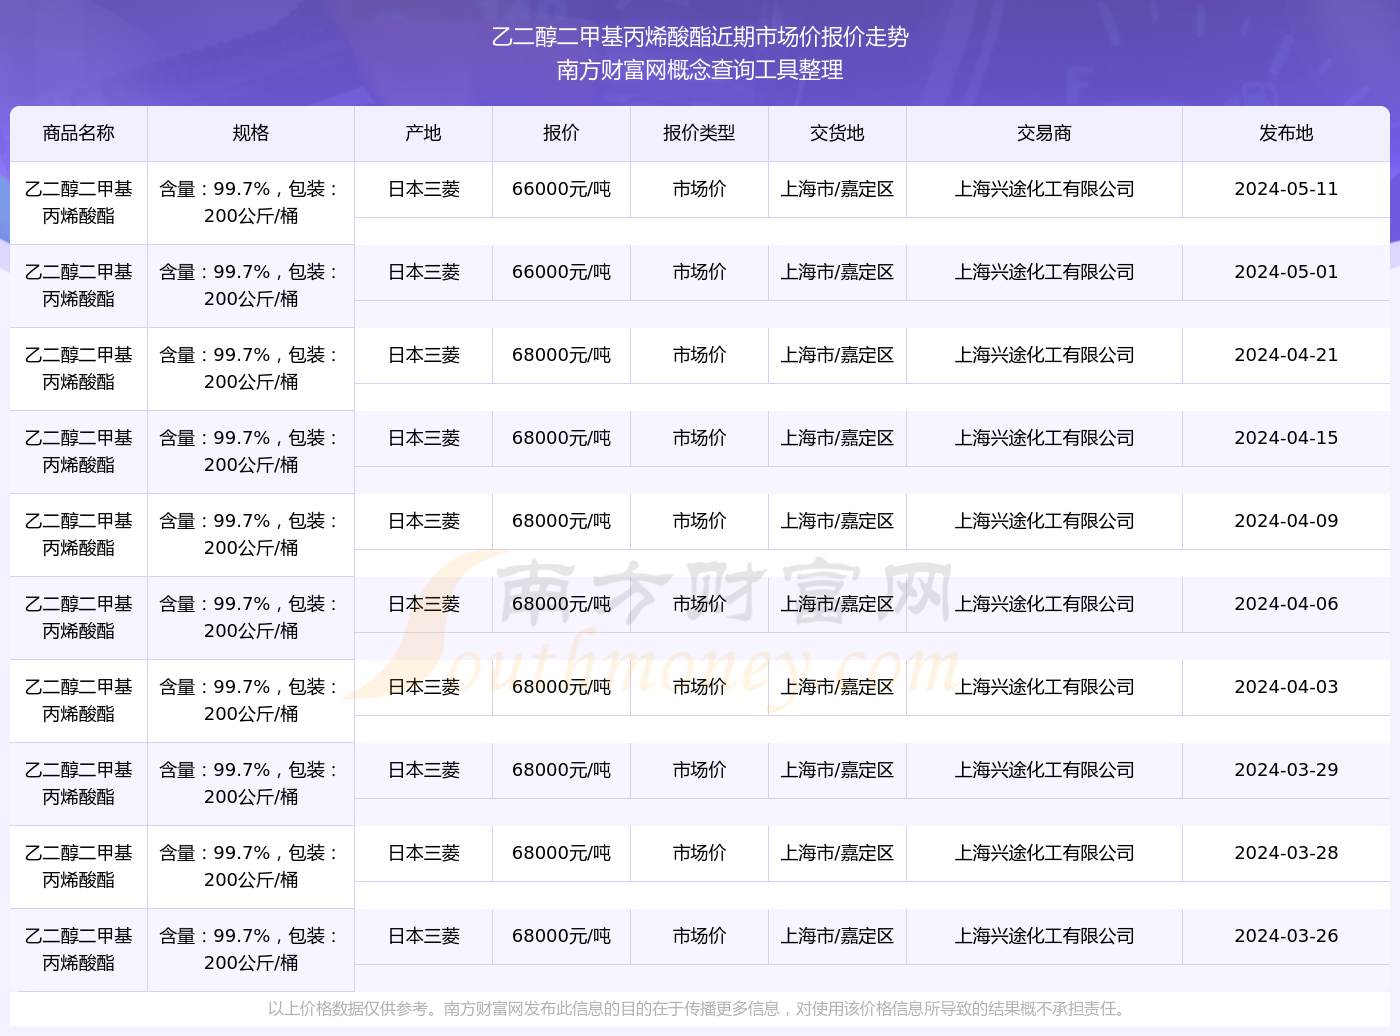Click 上海兴途化工有限公司 in the 2024-04-21 row

click(1044, 355)
